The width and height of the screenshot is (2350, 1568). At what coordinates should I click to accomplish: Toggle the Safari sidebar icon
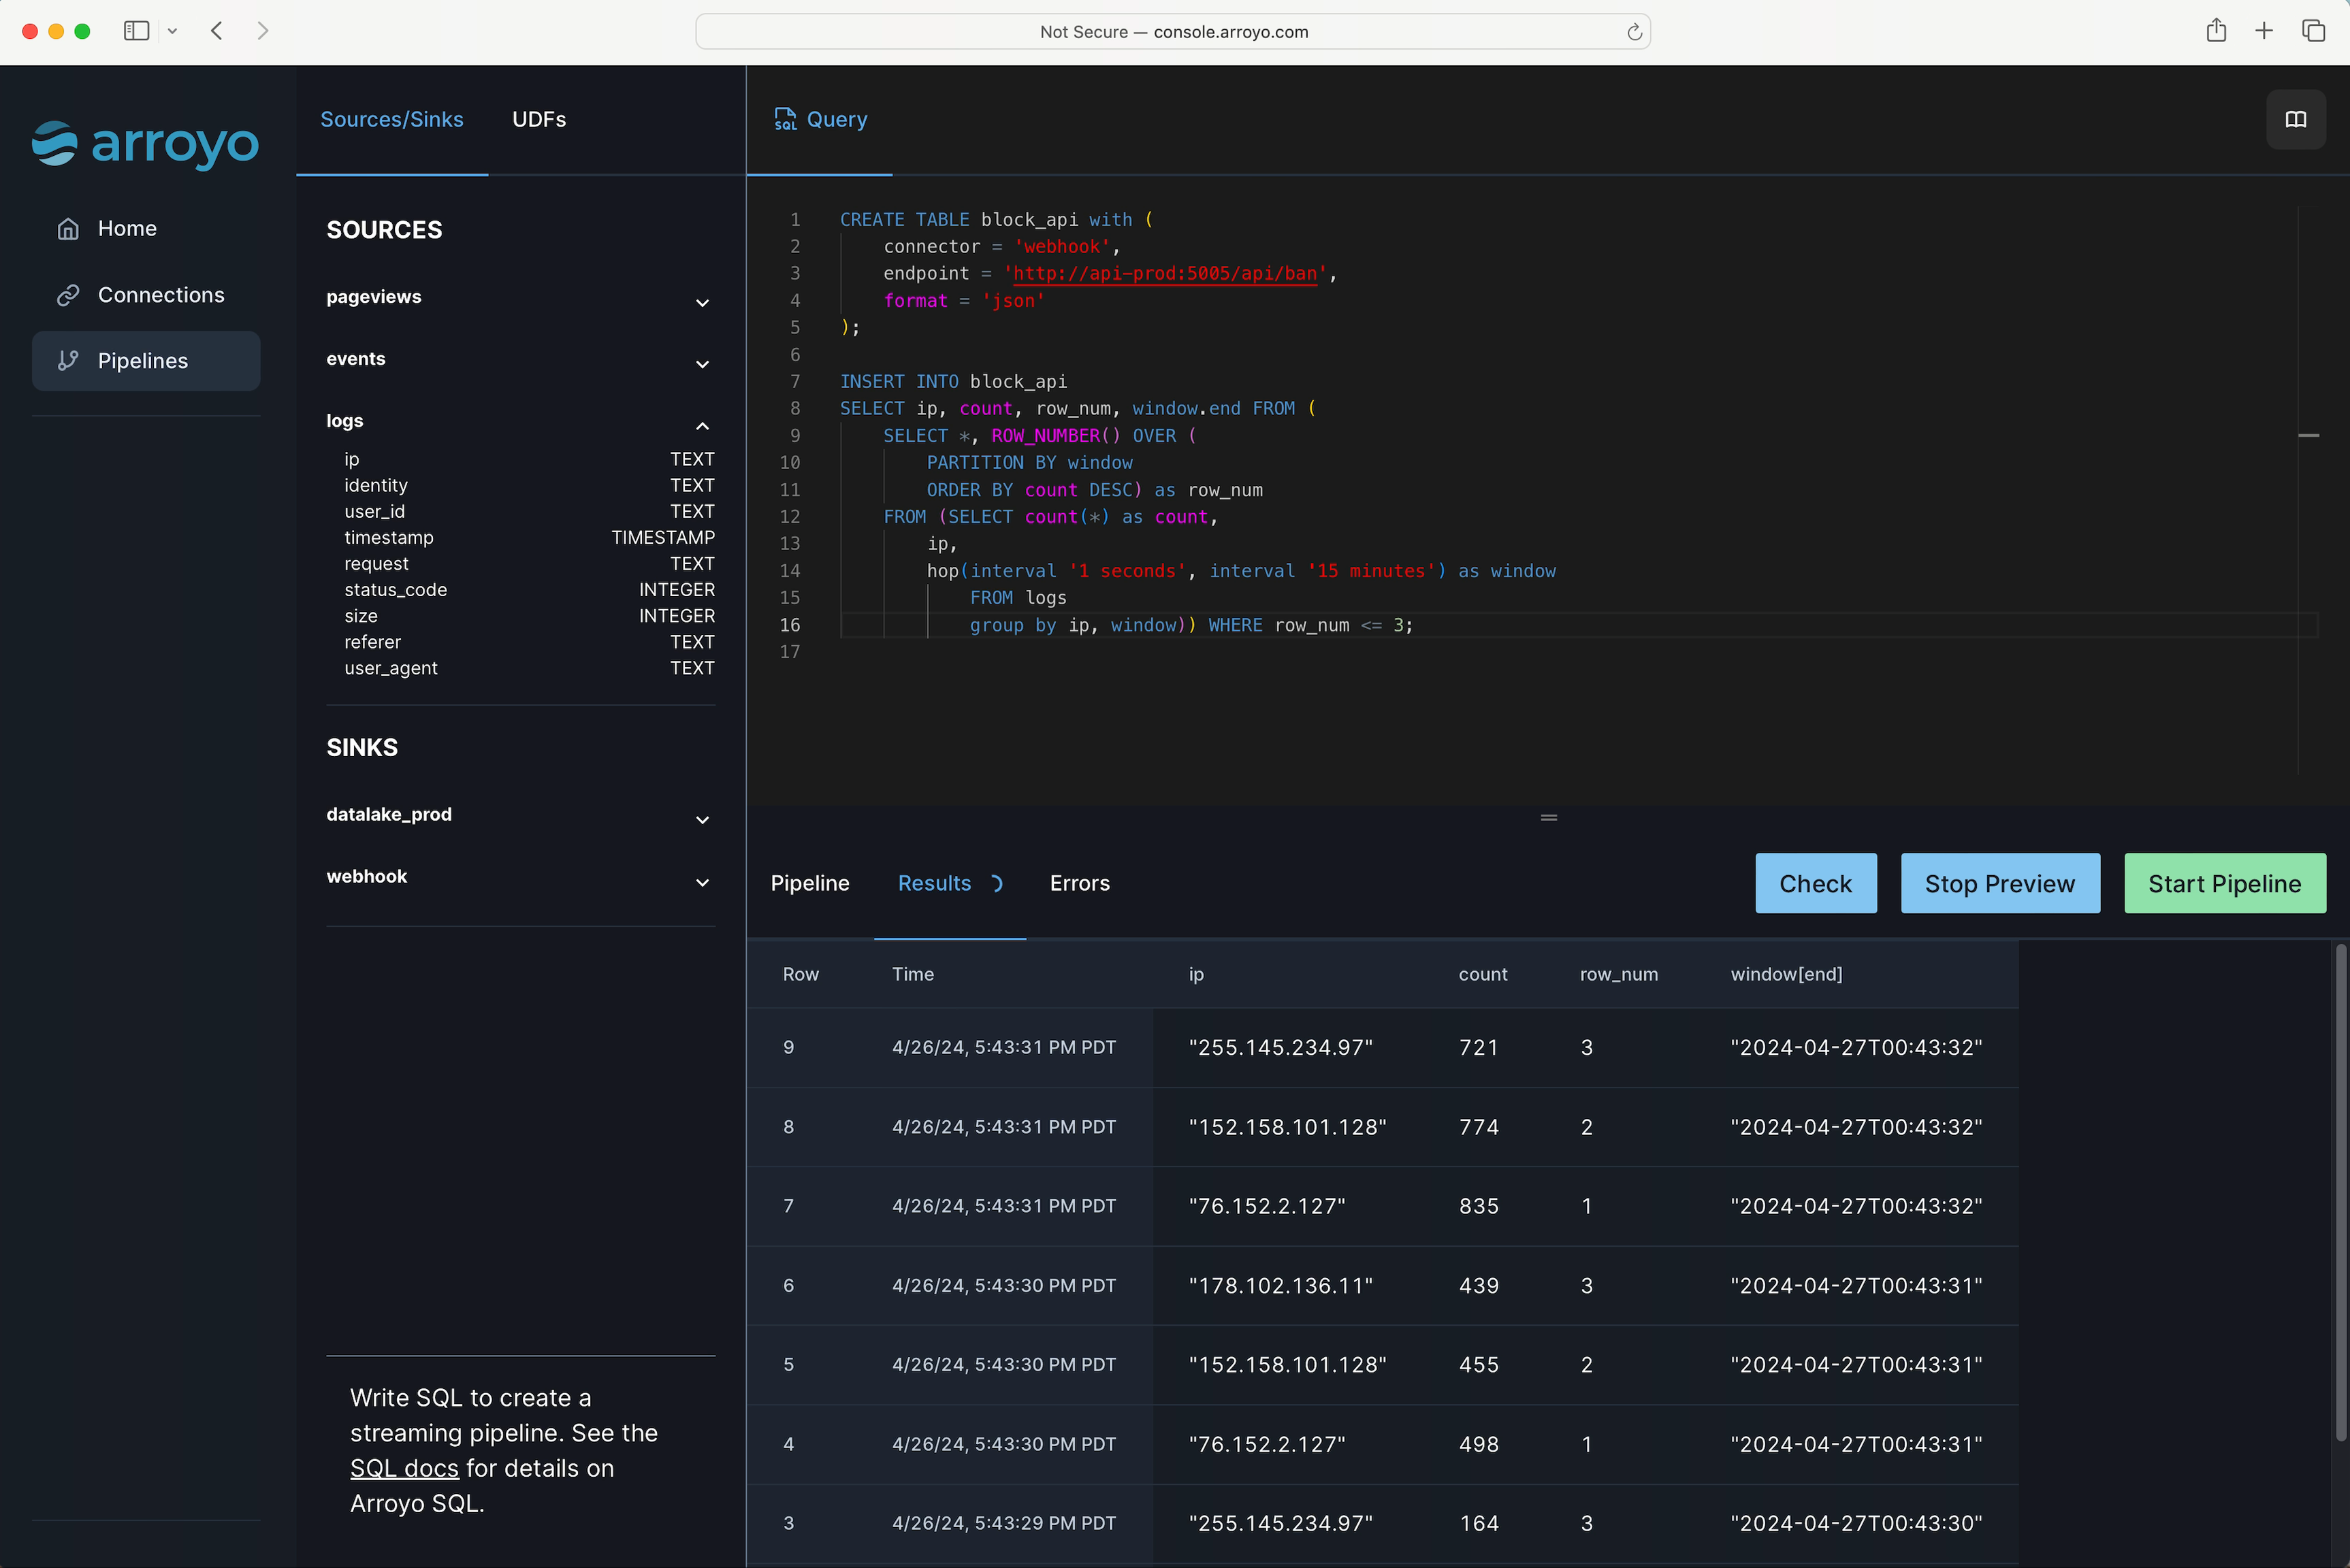pos(137,31)
